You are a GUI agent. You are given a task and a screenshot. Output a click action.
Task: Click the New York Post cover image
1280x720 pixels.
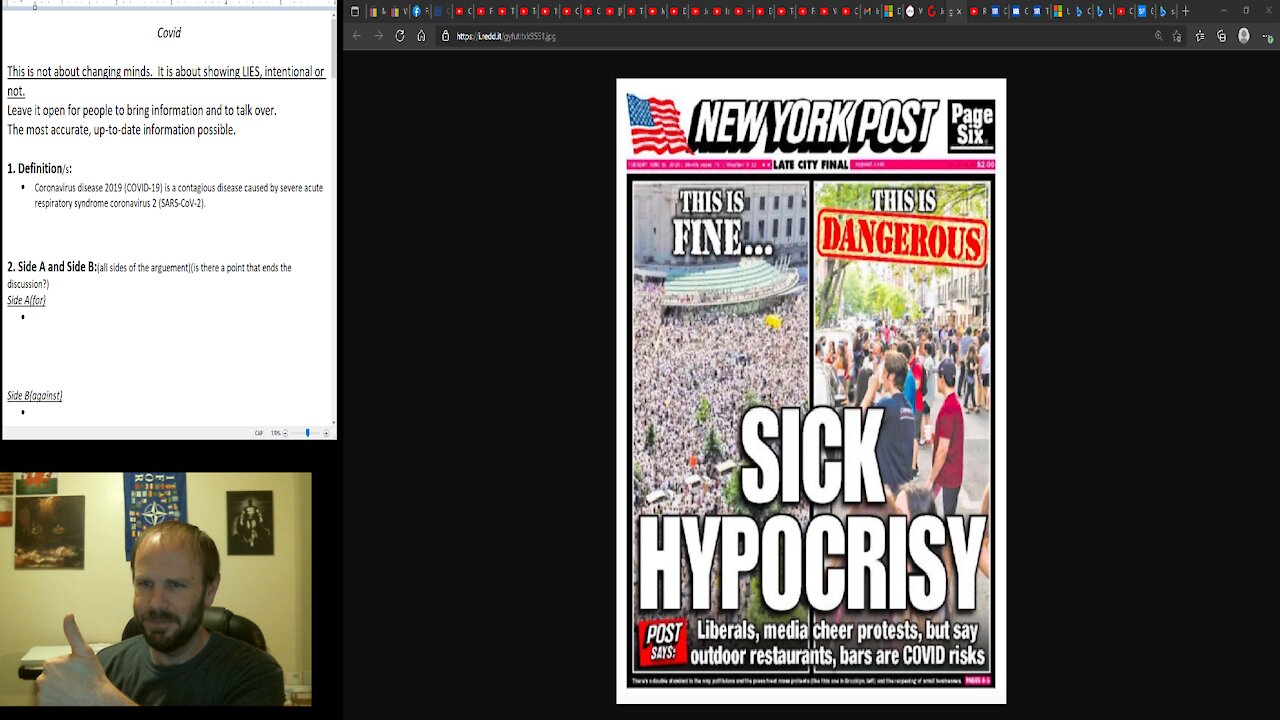tap(811, 391)
